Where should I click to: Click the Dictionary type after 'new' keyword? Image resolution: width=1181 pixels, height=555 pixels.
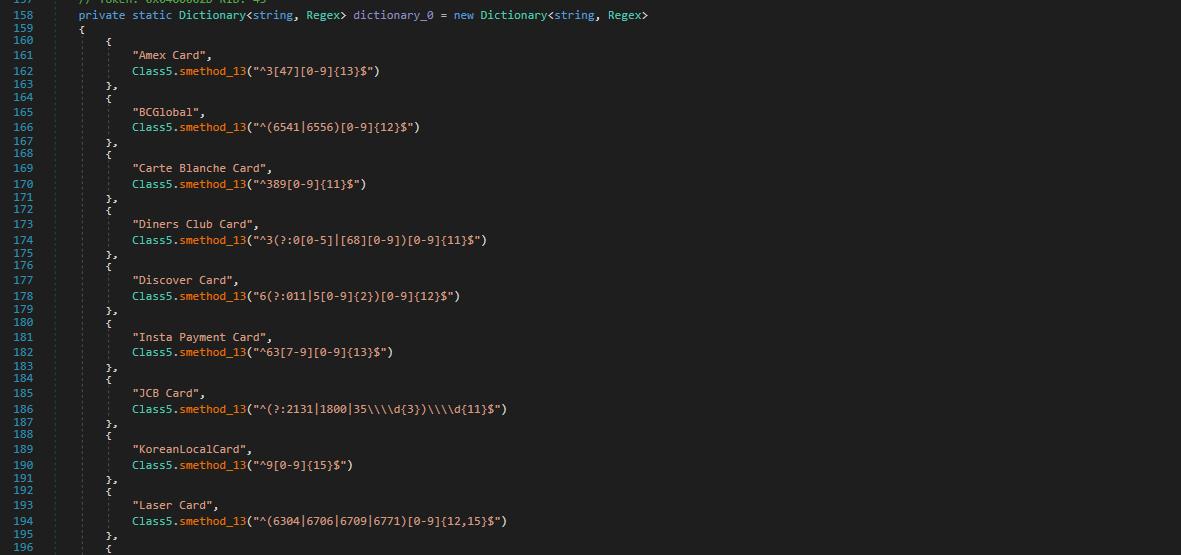513,16
